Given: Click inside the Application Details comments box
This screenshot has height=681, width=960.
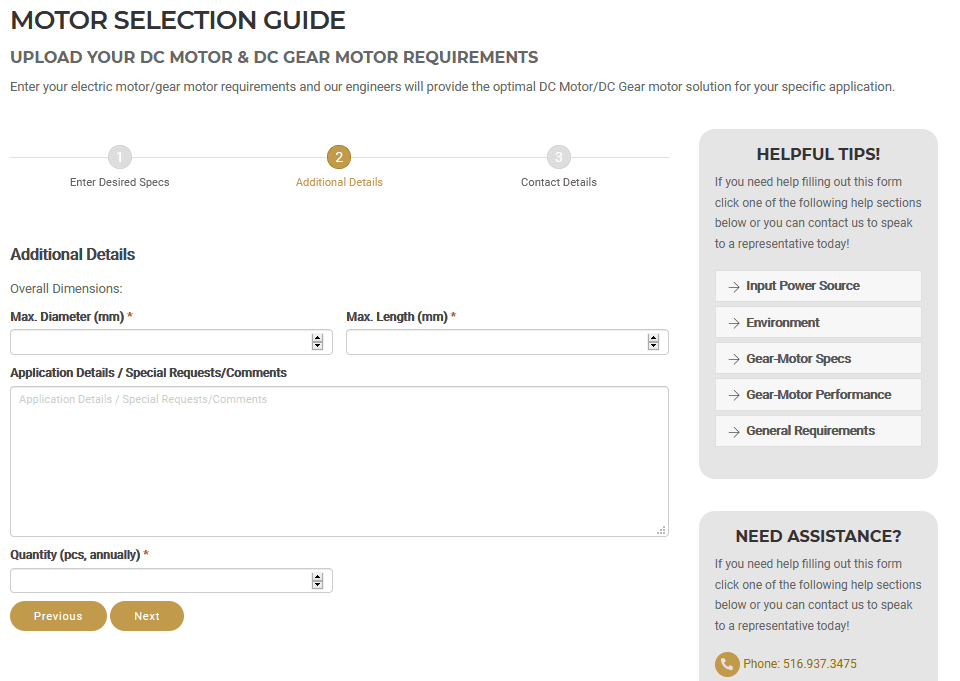Looking at the screenshot, I should pyautogui.click(x=339, y=460).
